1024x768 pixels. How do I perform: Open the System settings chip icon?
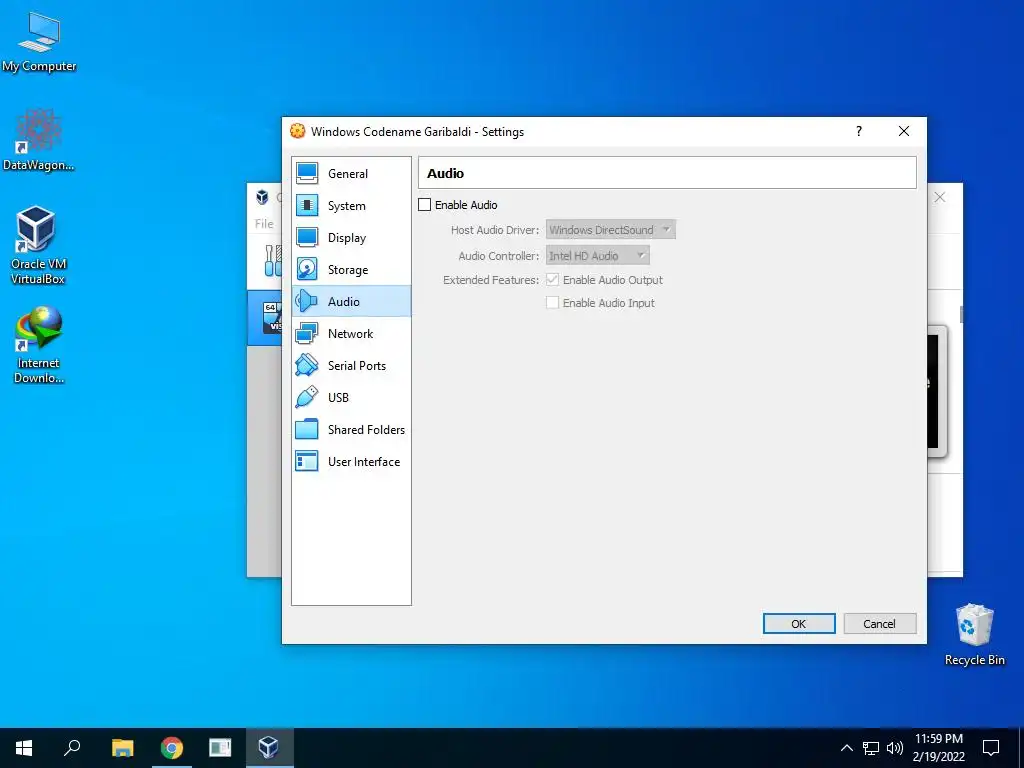coord(307,206)
